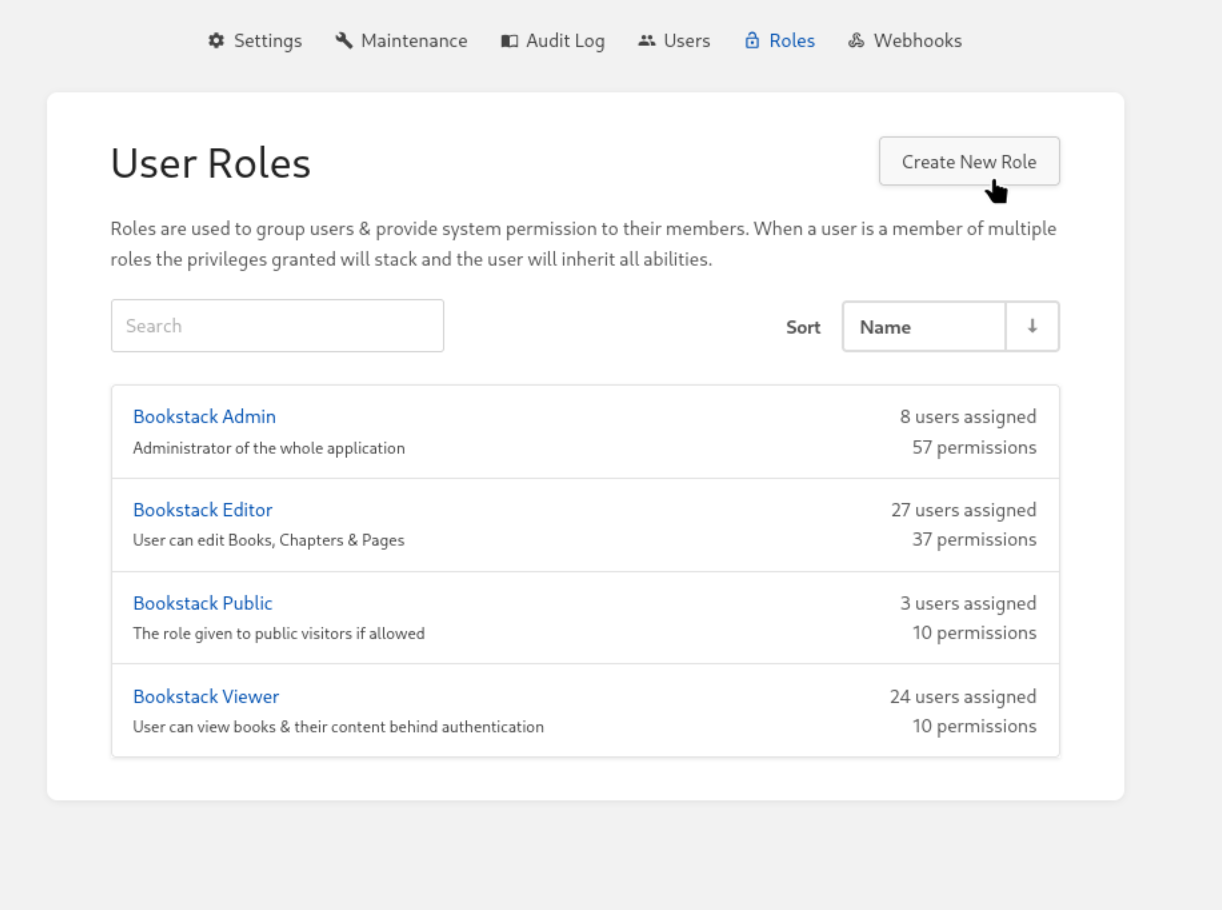Click 'User can edit Books, Chapters & Pages'
Viewport: 1222px width, 910px height.
(x=269, y=540)
